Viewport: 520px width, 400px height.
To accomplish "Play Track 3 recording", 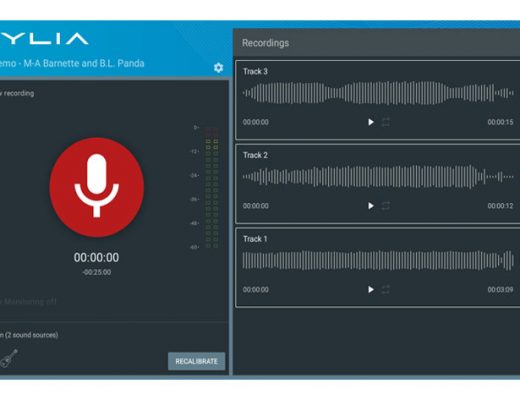I will 371,122.
